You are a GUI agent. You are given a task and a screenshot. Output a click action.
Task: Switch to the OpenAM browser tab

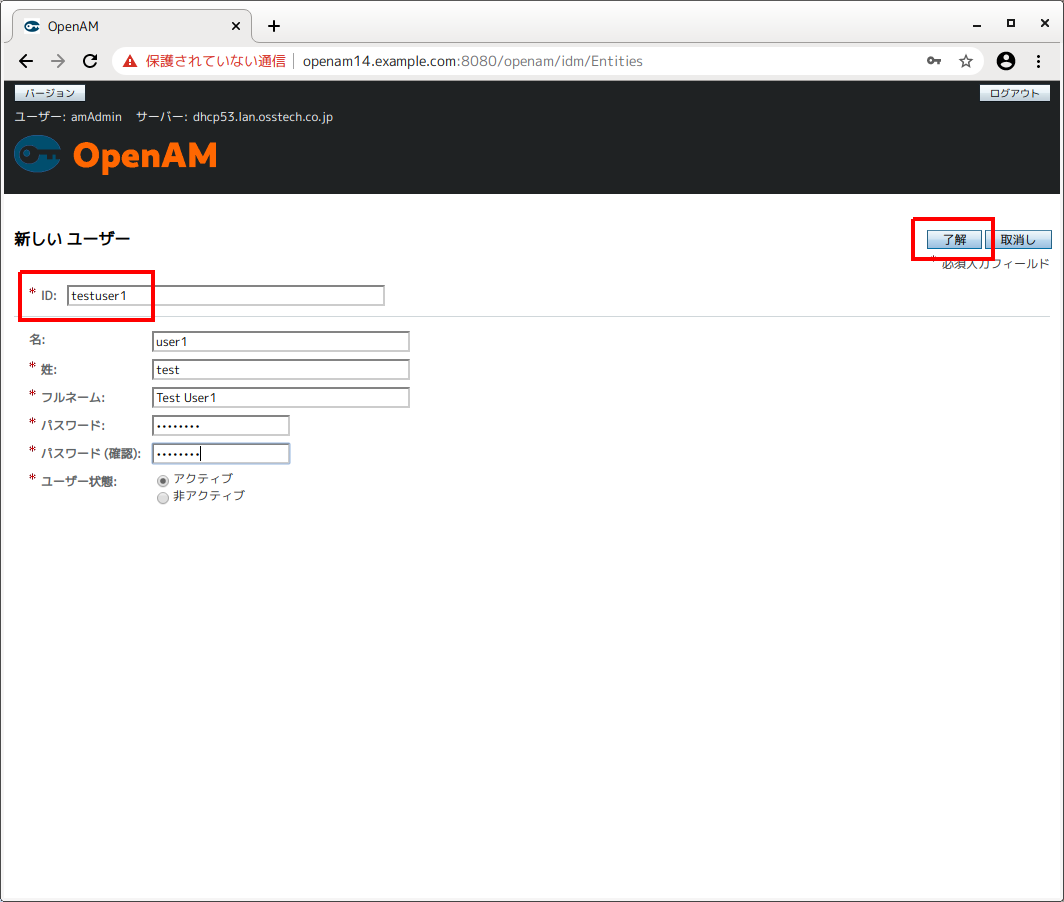pos(130,26)
